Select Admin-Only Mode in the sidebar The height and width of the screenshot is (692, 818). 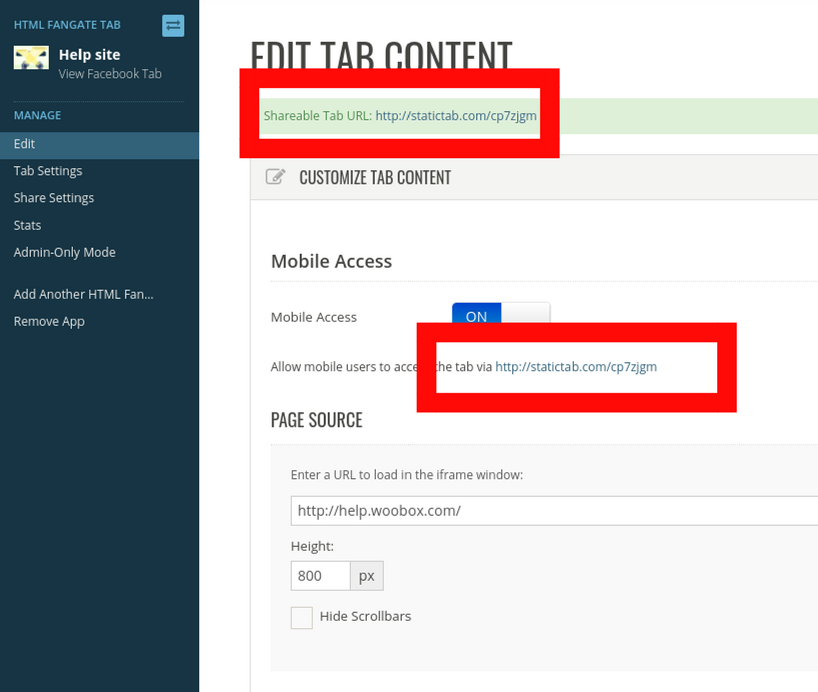click(64, 252)
